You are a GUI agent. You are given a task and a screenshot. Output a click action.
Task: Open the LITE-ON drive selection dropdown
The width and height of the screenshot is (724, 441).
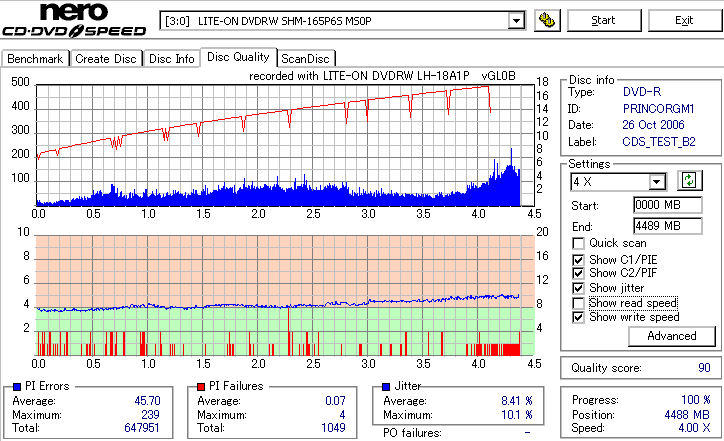(x=516, y=21)
